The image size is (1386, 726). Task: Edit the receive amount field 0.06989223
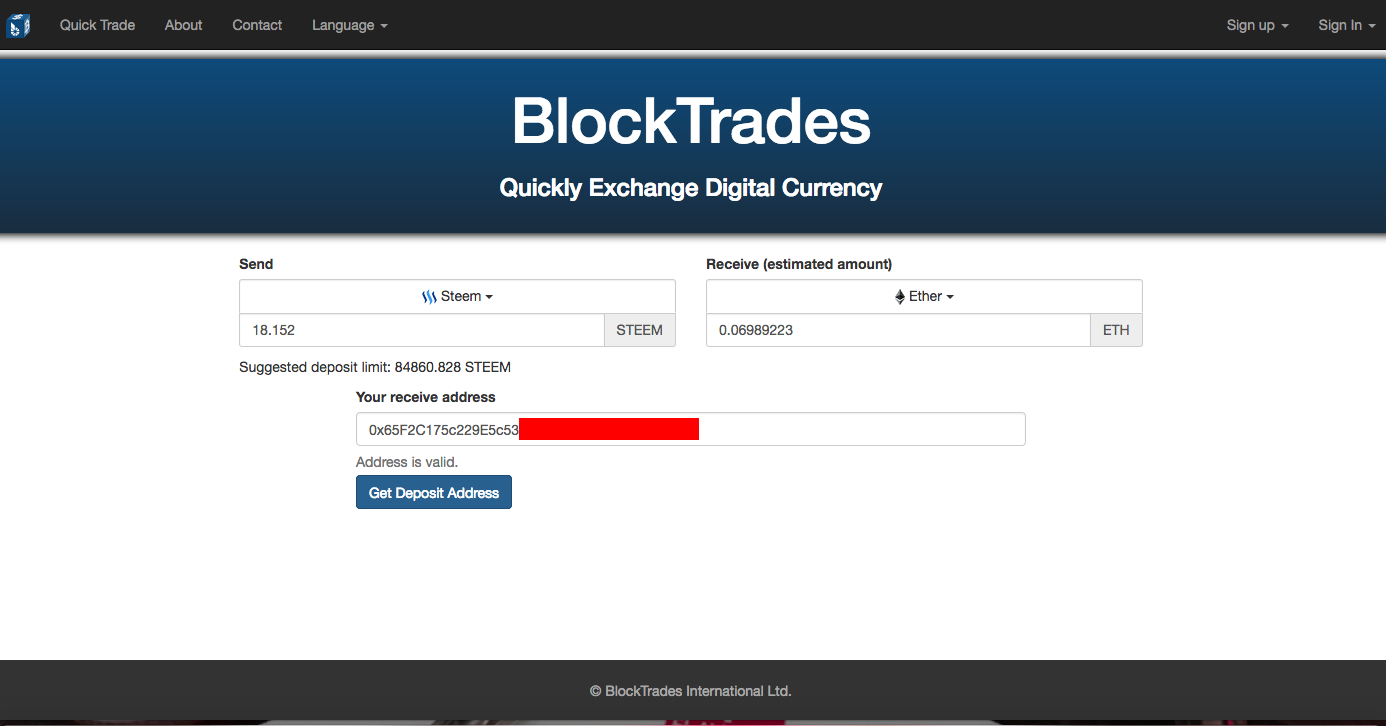pos(898,330)
